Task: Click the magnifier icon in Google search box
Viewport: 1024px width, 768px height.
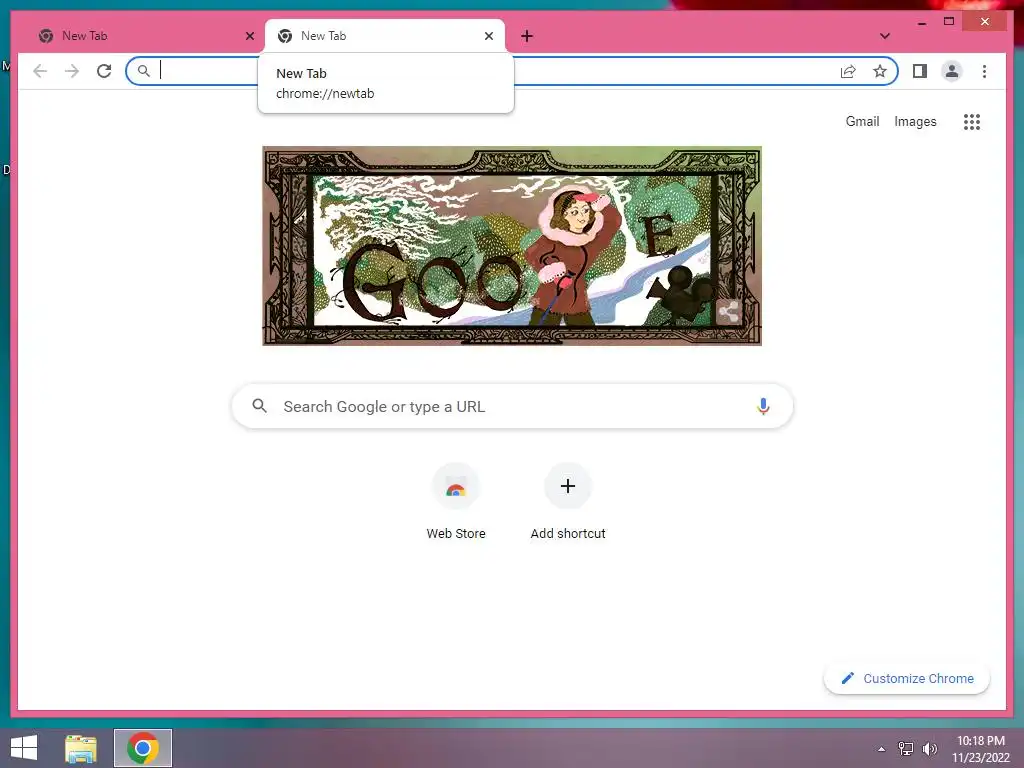Action: (x=259, y=406)
